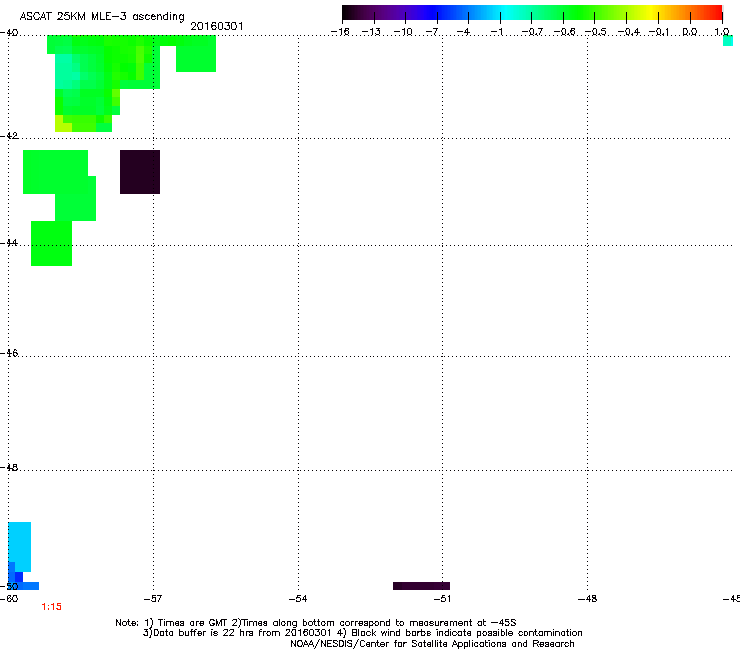Click the "-60" longitude axis label
Image resolution: width=740 pixels, height=650 pixels.
[9, 599]
